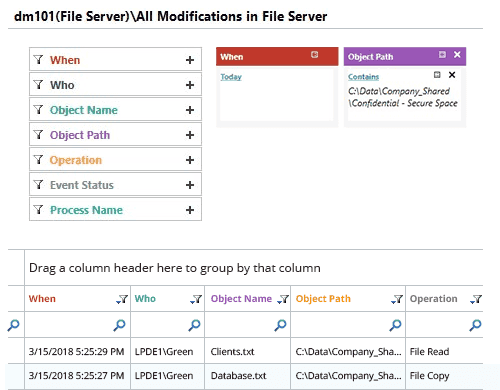Screen dimensions: 500x390
Task: Add a Who filter with plus icon
Action: [x=190, y=85]
